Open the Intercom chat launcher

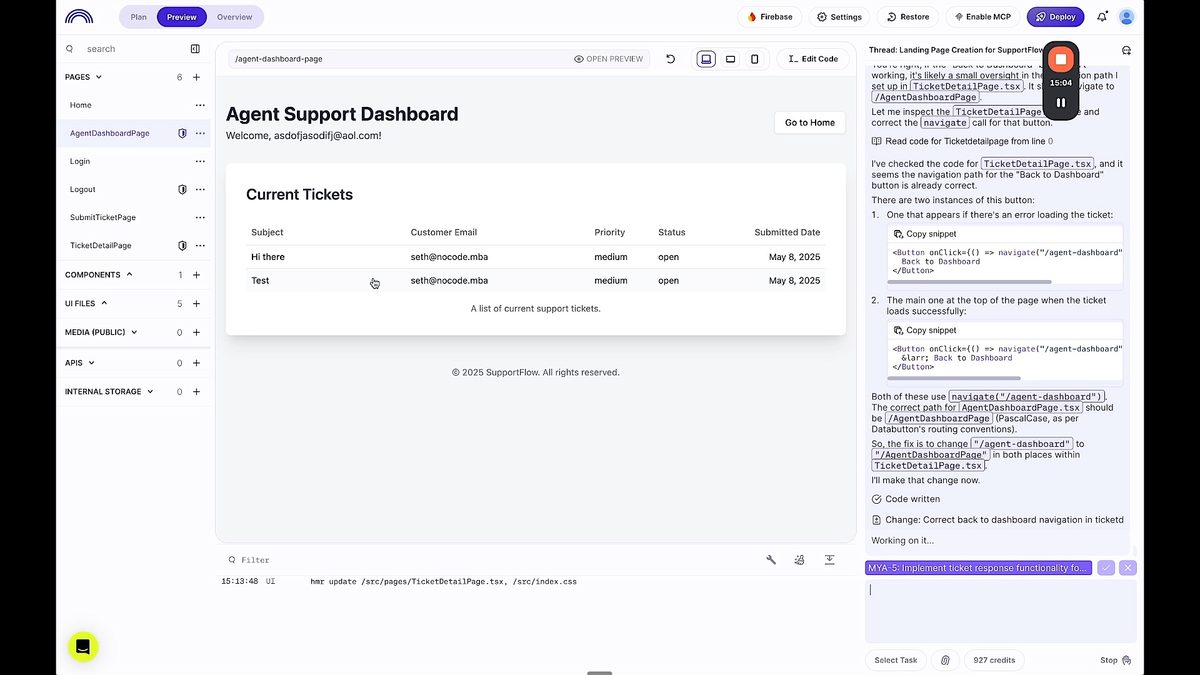(x=83, y=647)
